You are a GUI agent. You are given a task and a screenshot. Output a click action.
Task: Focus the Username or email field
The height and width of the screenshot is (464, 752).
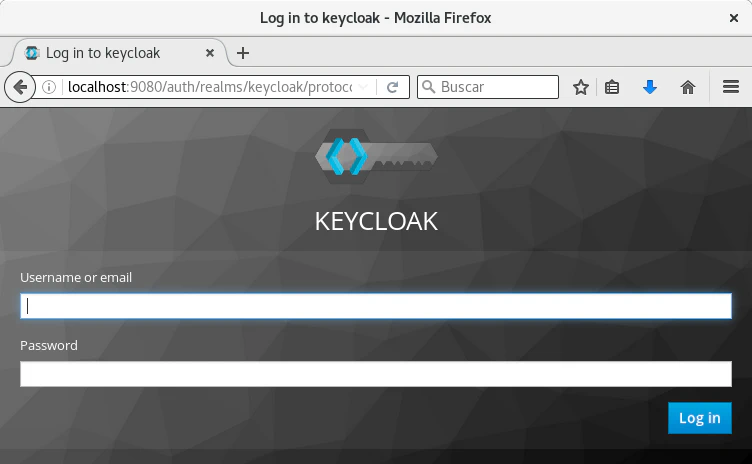point(376,306)
